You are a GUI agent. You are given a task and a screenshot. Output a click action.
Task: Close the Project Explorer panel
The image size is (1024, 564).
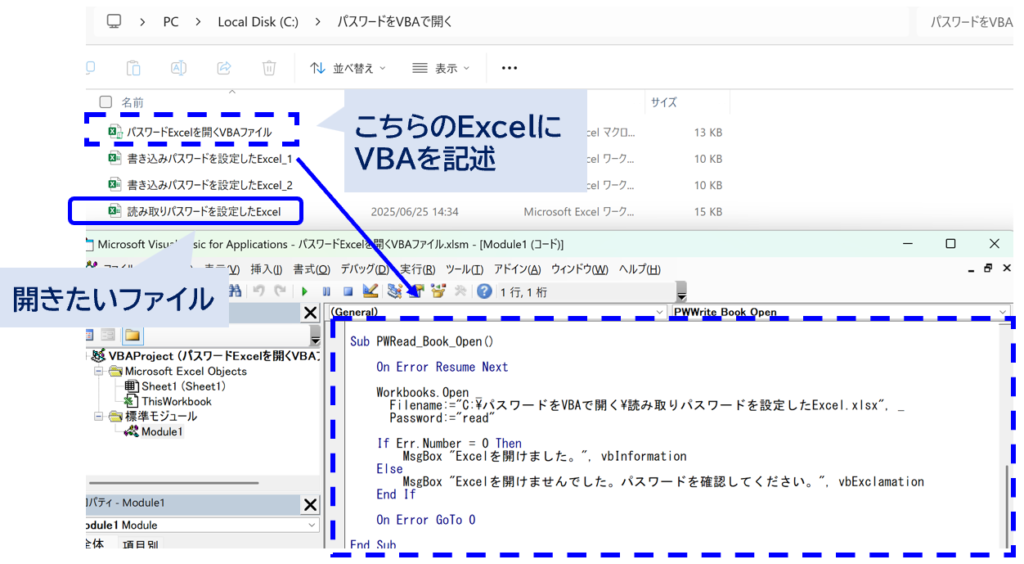(311, 313)
